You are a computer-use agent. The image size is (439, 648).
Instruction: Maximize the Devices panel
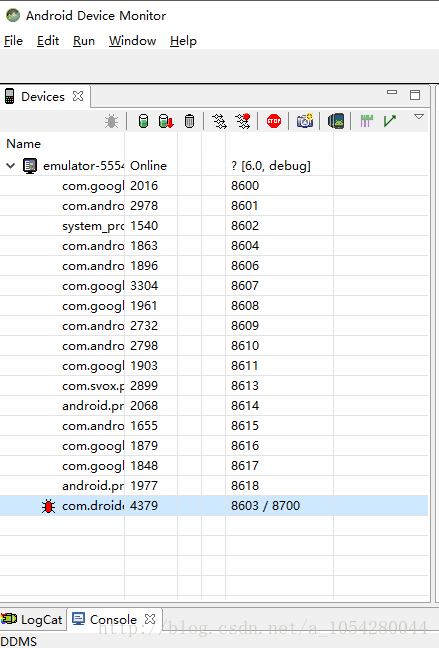coord(415,95)
